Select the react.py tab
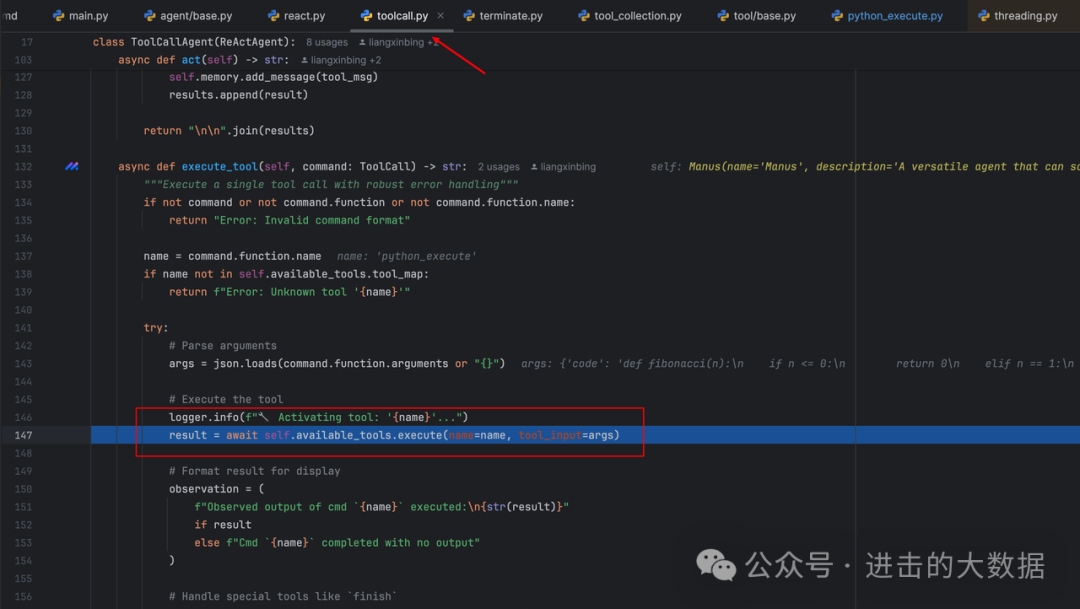1080x609 pixels. tap(296, 15)
